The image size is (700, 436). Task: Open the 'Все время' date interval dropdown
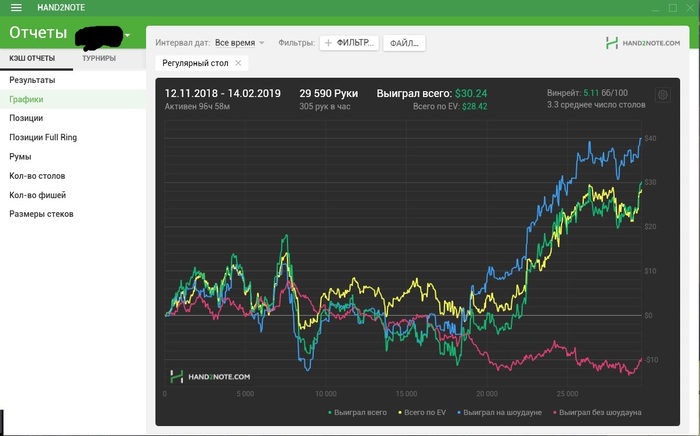point(239,43)
